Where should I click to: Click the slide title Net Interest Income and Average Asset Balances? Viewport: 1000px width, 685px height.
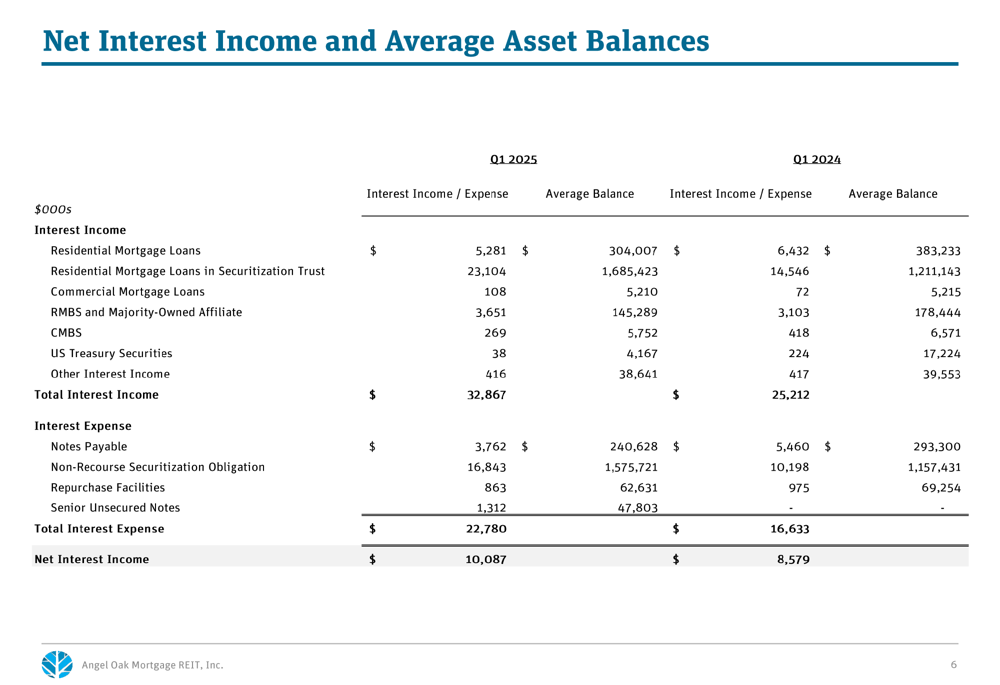coord(376,40)
